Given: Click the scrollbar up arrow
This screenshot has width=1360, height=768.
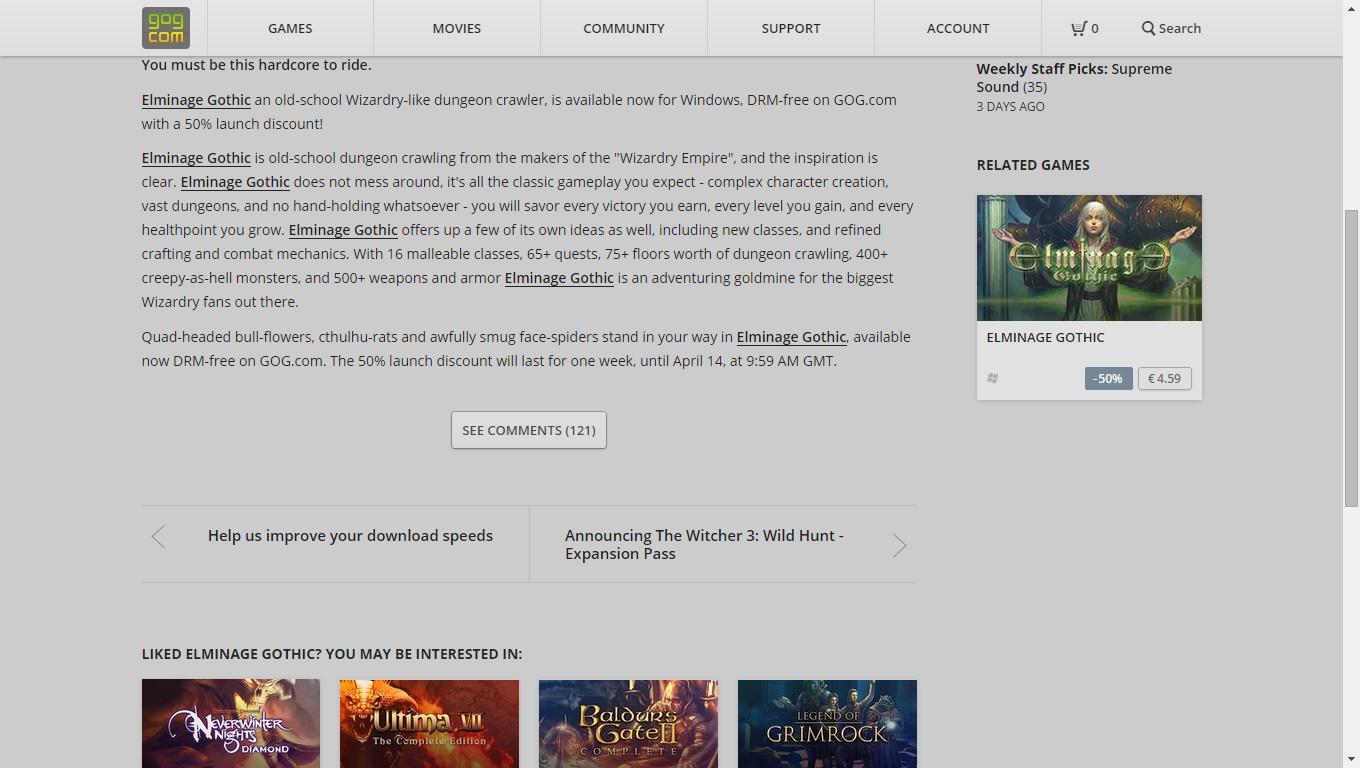Looking at the screenshot, I should point(1351,8).
